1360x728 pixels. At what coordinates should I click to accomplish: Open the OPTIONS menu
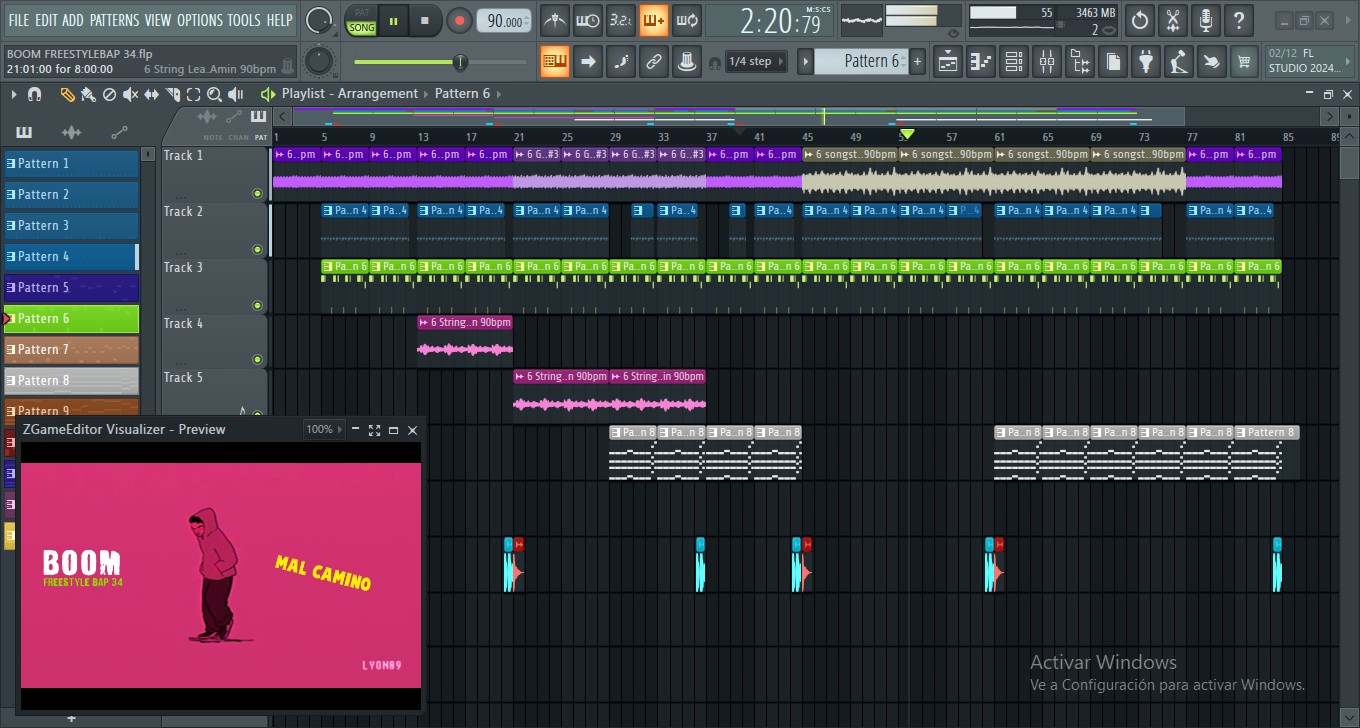tap(200, 20)
